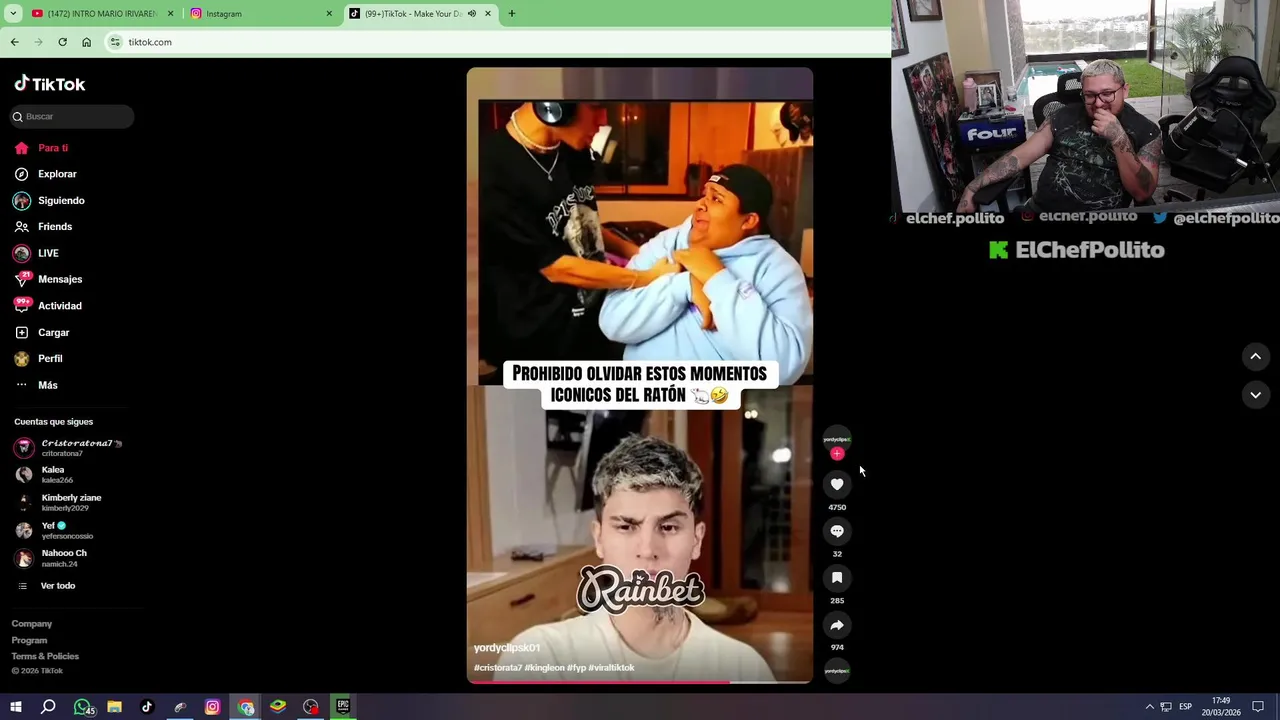The width and height of the screenshot is (1280, 720).
Task: Pause the playing TikTok video
Action: (x=640, y=376)
